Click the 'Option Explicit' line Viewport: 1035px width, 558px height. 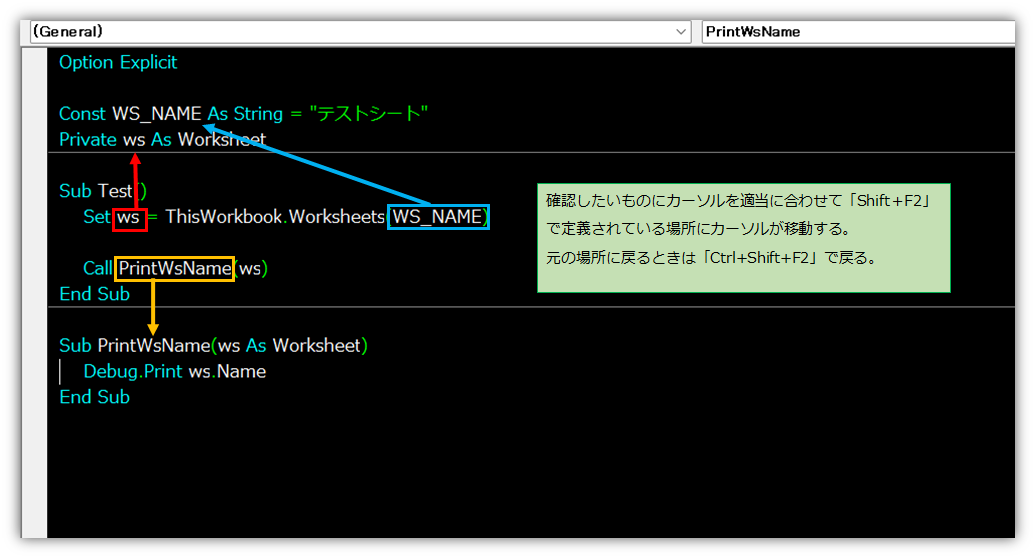118,62
